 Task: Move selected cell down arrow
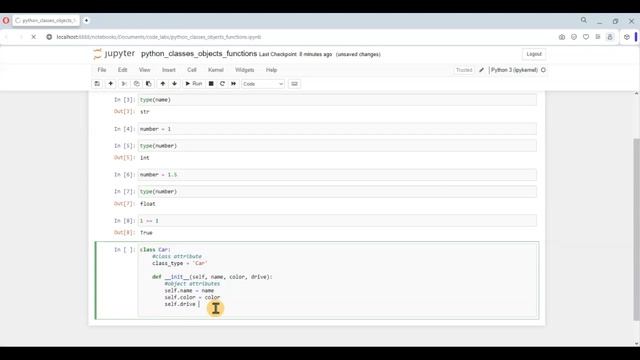pos(174,84)
